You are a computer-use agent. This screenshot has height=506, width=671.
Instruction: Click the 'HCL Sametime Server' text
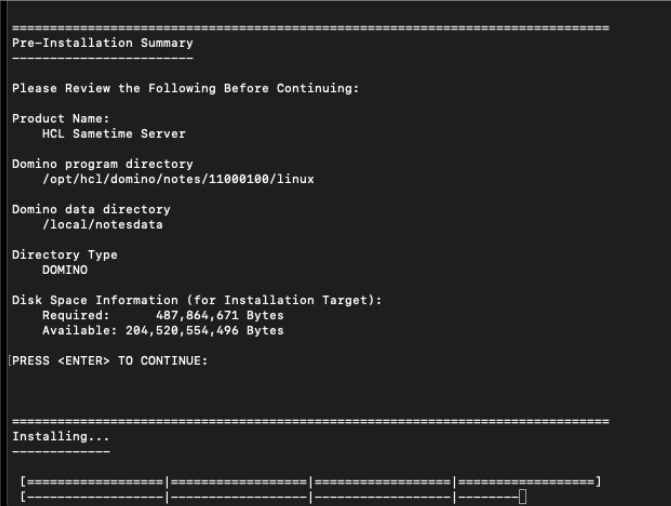tap(113, 133)
